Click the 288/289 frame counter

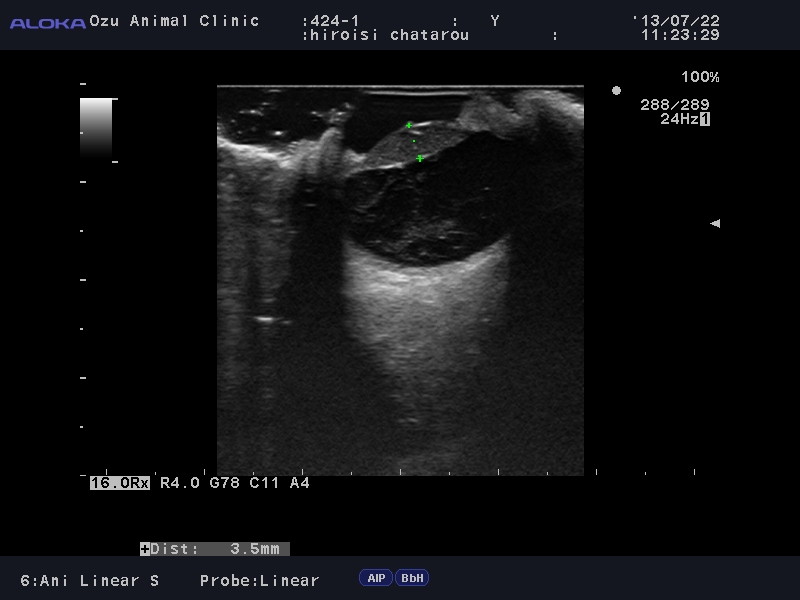pos(675,104)
